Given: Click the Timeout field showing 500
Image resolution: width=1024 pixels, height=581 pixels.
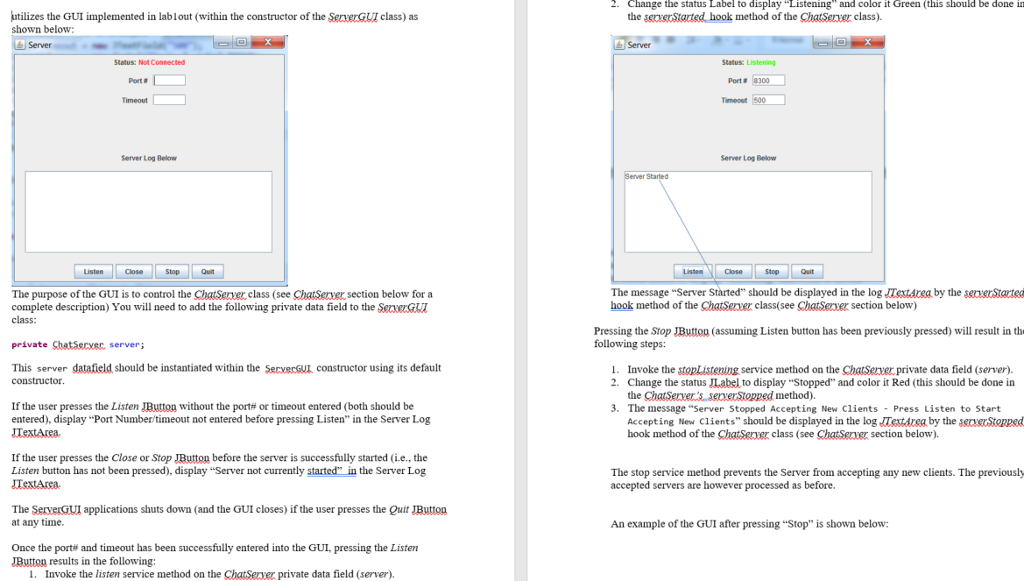Looking at the screenshot, I should coord(768,98).
